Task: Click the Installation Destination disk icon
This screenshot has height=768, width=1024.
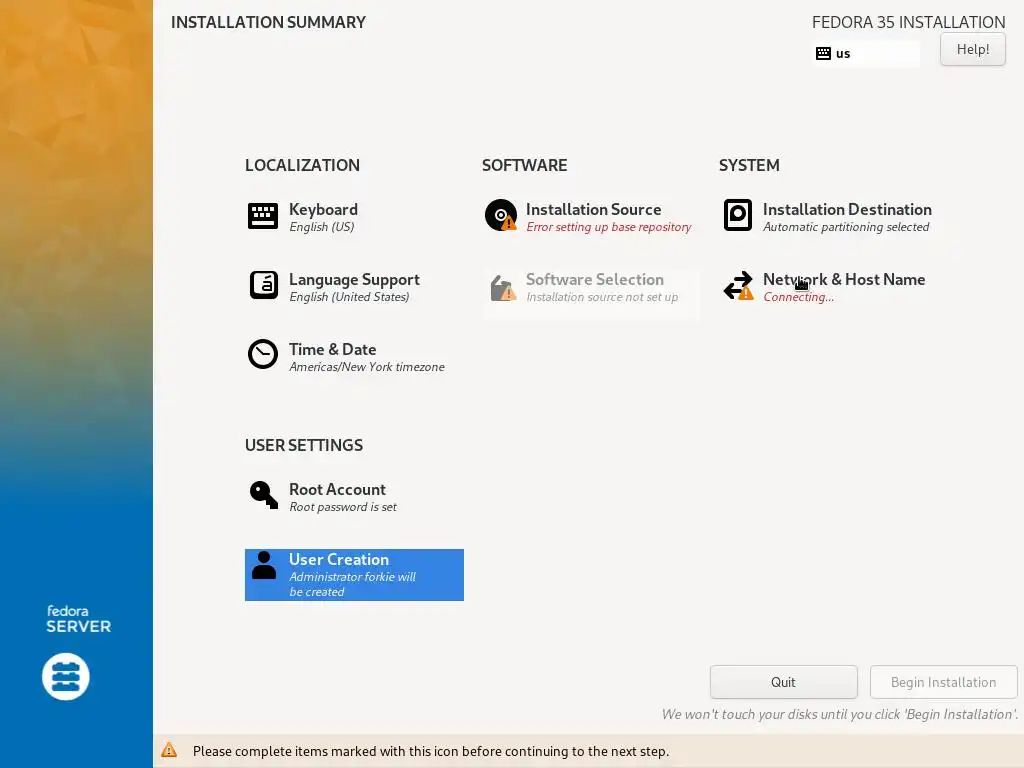Action: (x=738, y=216)
